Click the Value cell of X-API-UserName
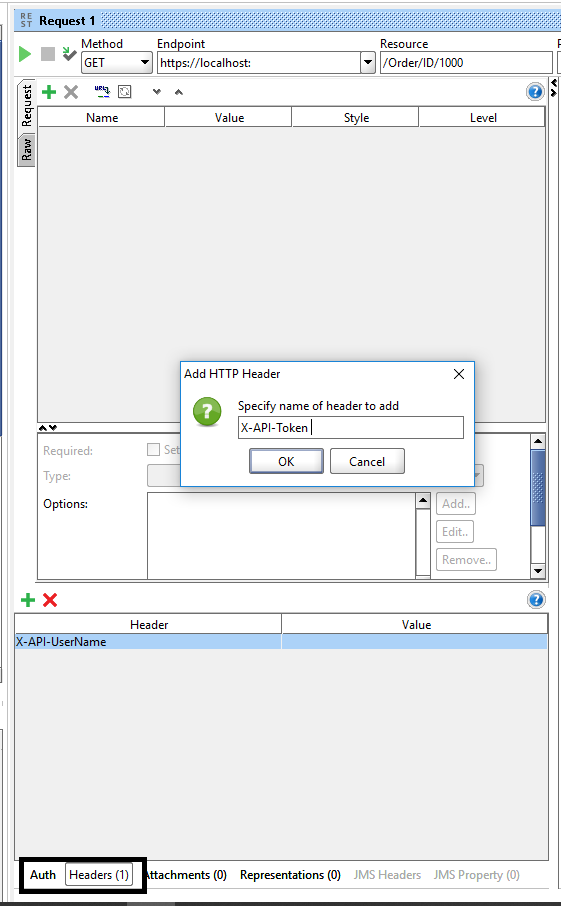The width and height of the screenshot is (561, 906). tap(414, 641)
